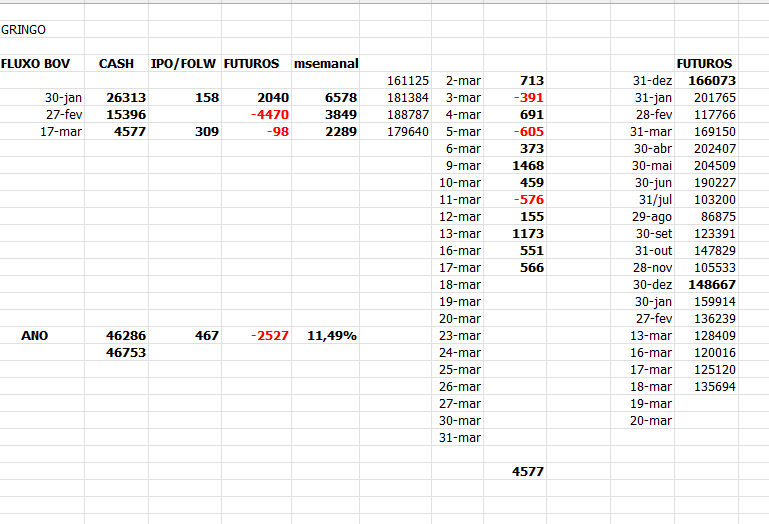Screen dimensions: 769x524
Task: Select the CASH column header
Action: tap(116, 64)
